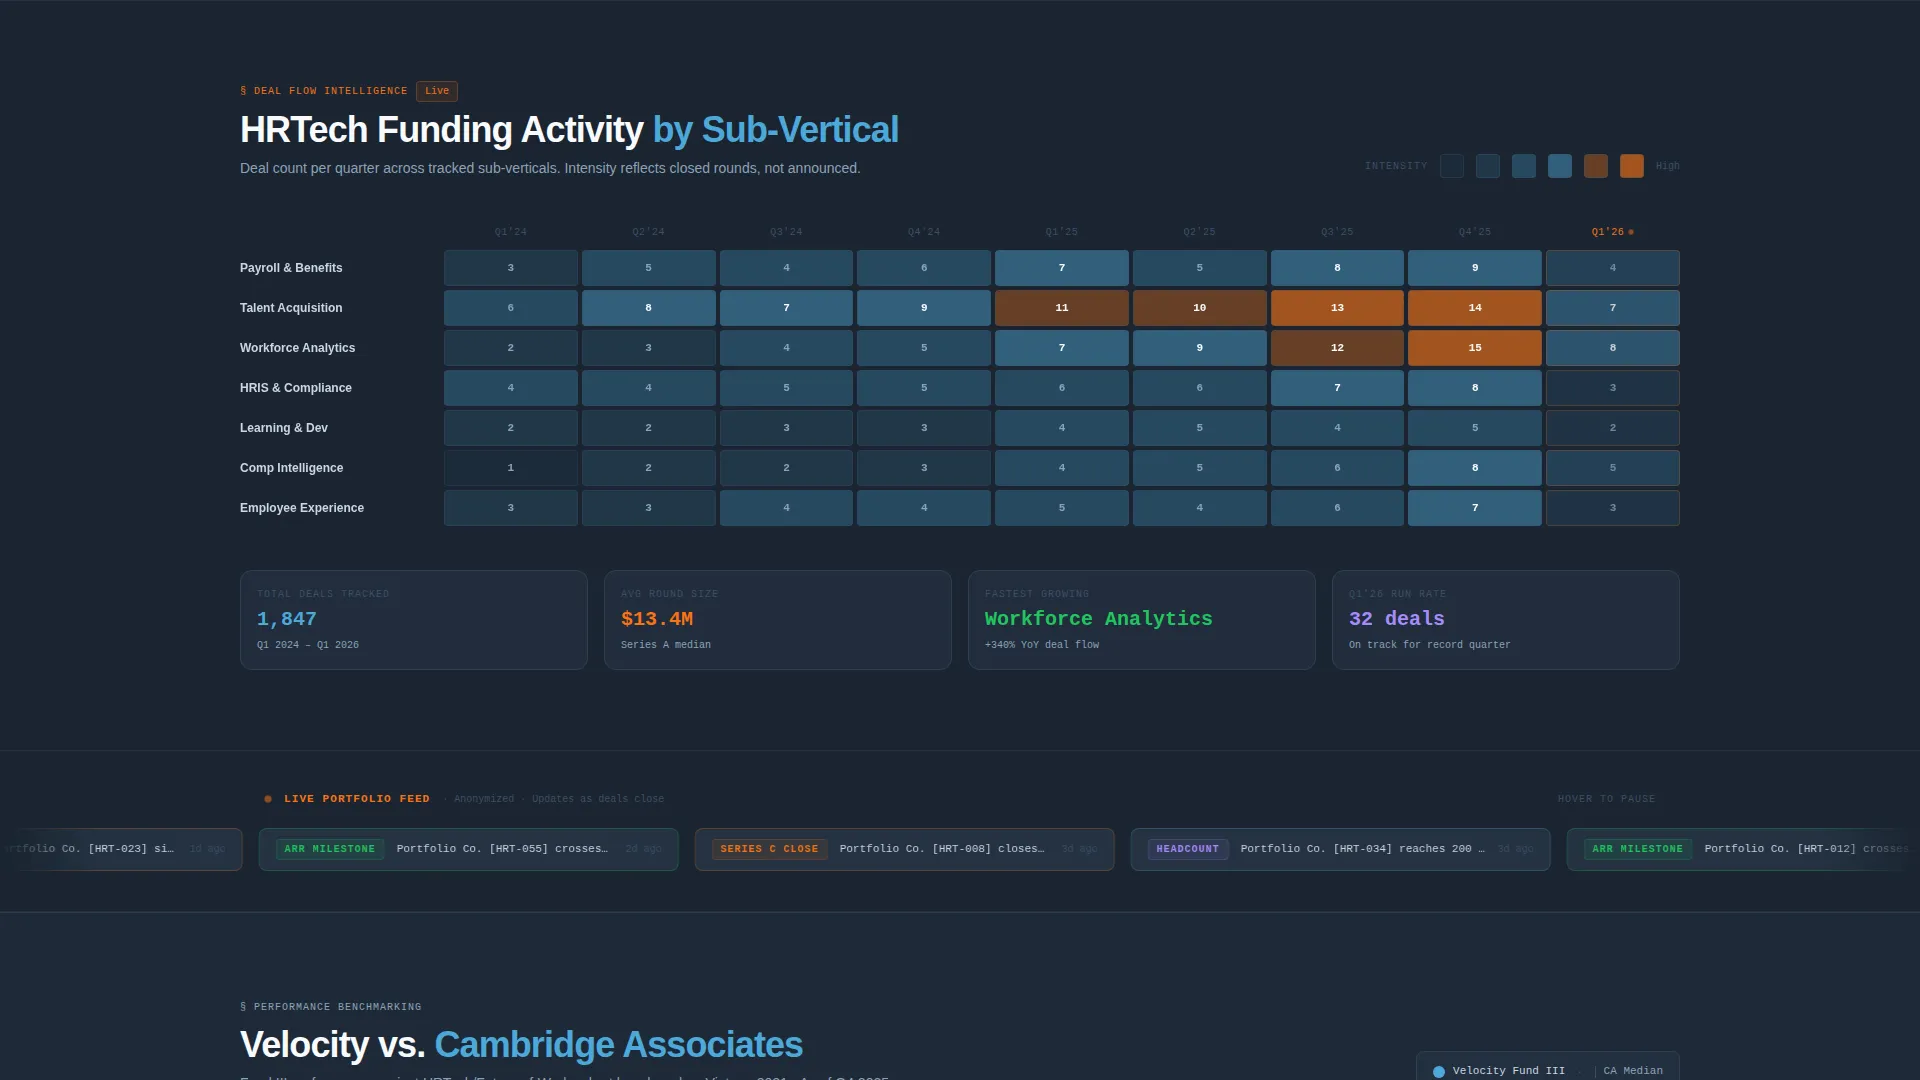Select Talent Acquisition Q3'25 cell showing 13
The image size is (1920, 1080).
(x=1337, y=308)
